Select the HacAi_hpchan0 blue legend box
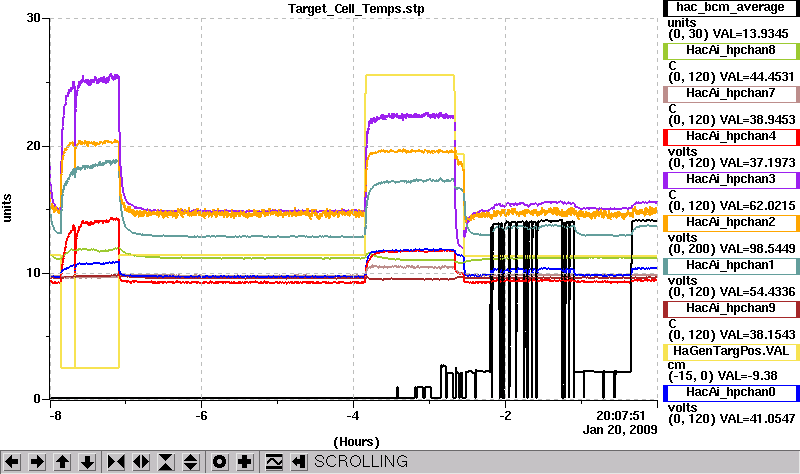Viewport: 800px width, 474px height. coord(731,392)
